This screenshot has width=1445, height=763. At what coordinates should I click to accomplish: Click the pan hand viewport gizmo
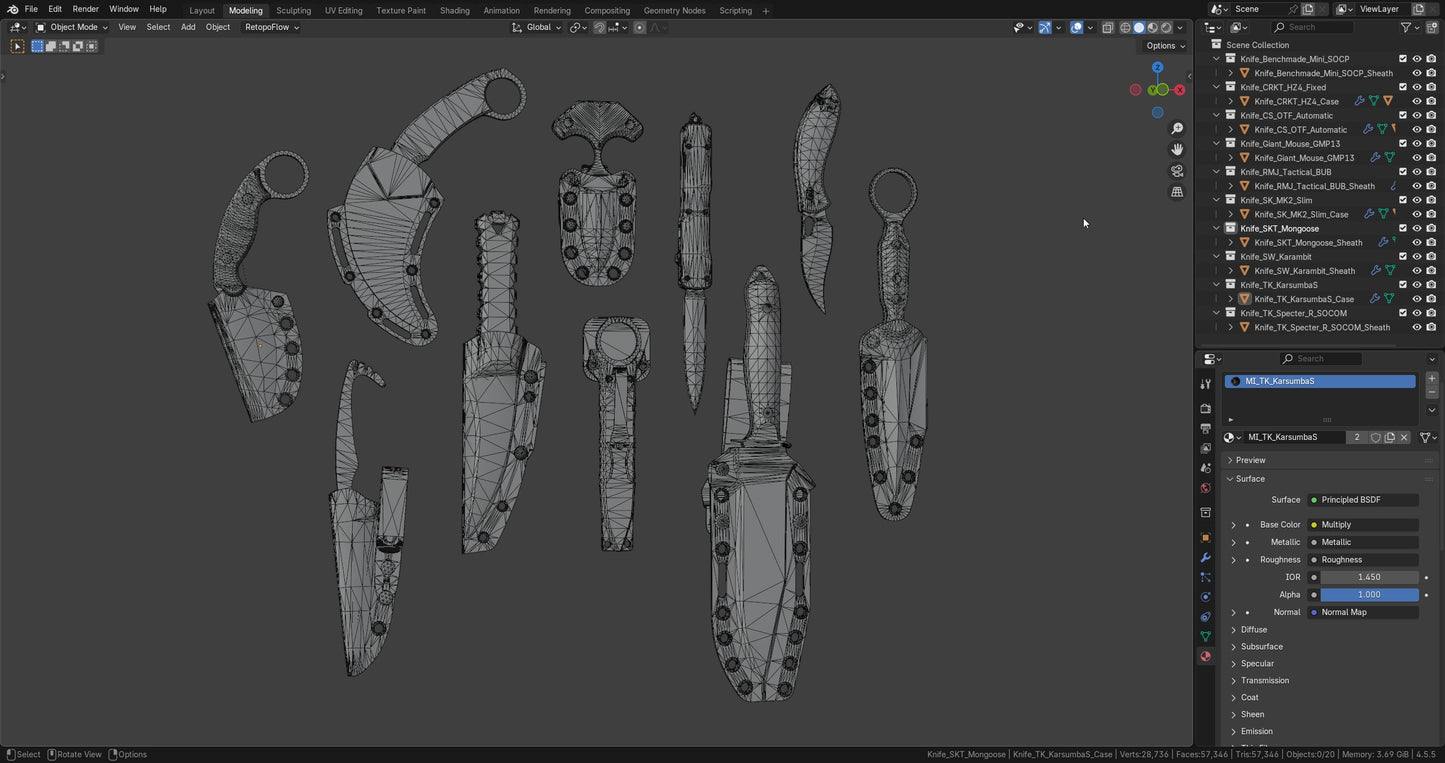coord(1177,149)
